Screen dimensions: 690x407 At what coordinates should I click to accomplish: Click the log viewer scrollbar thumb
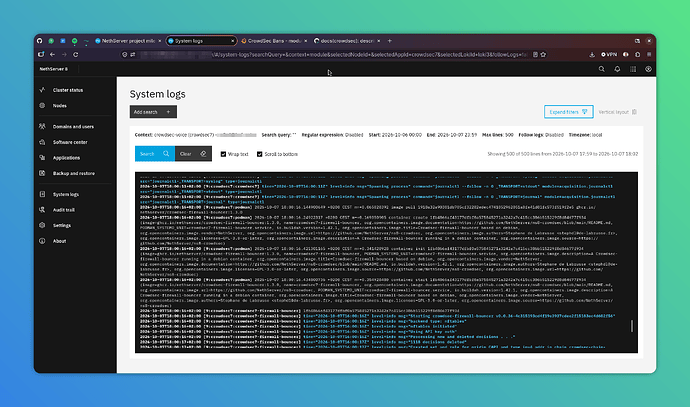[x=631, y=326]
